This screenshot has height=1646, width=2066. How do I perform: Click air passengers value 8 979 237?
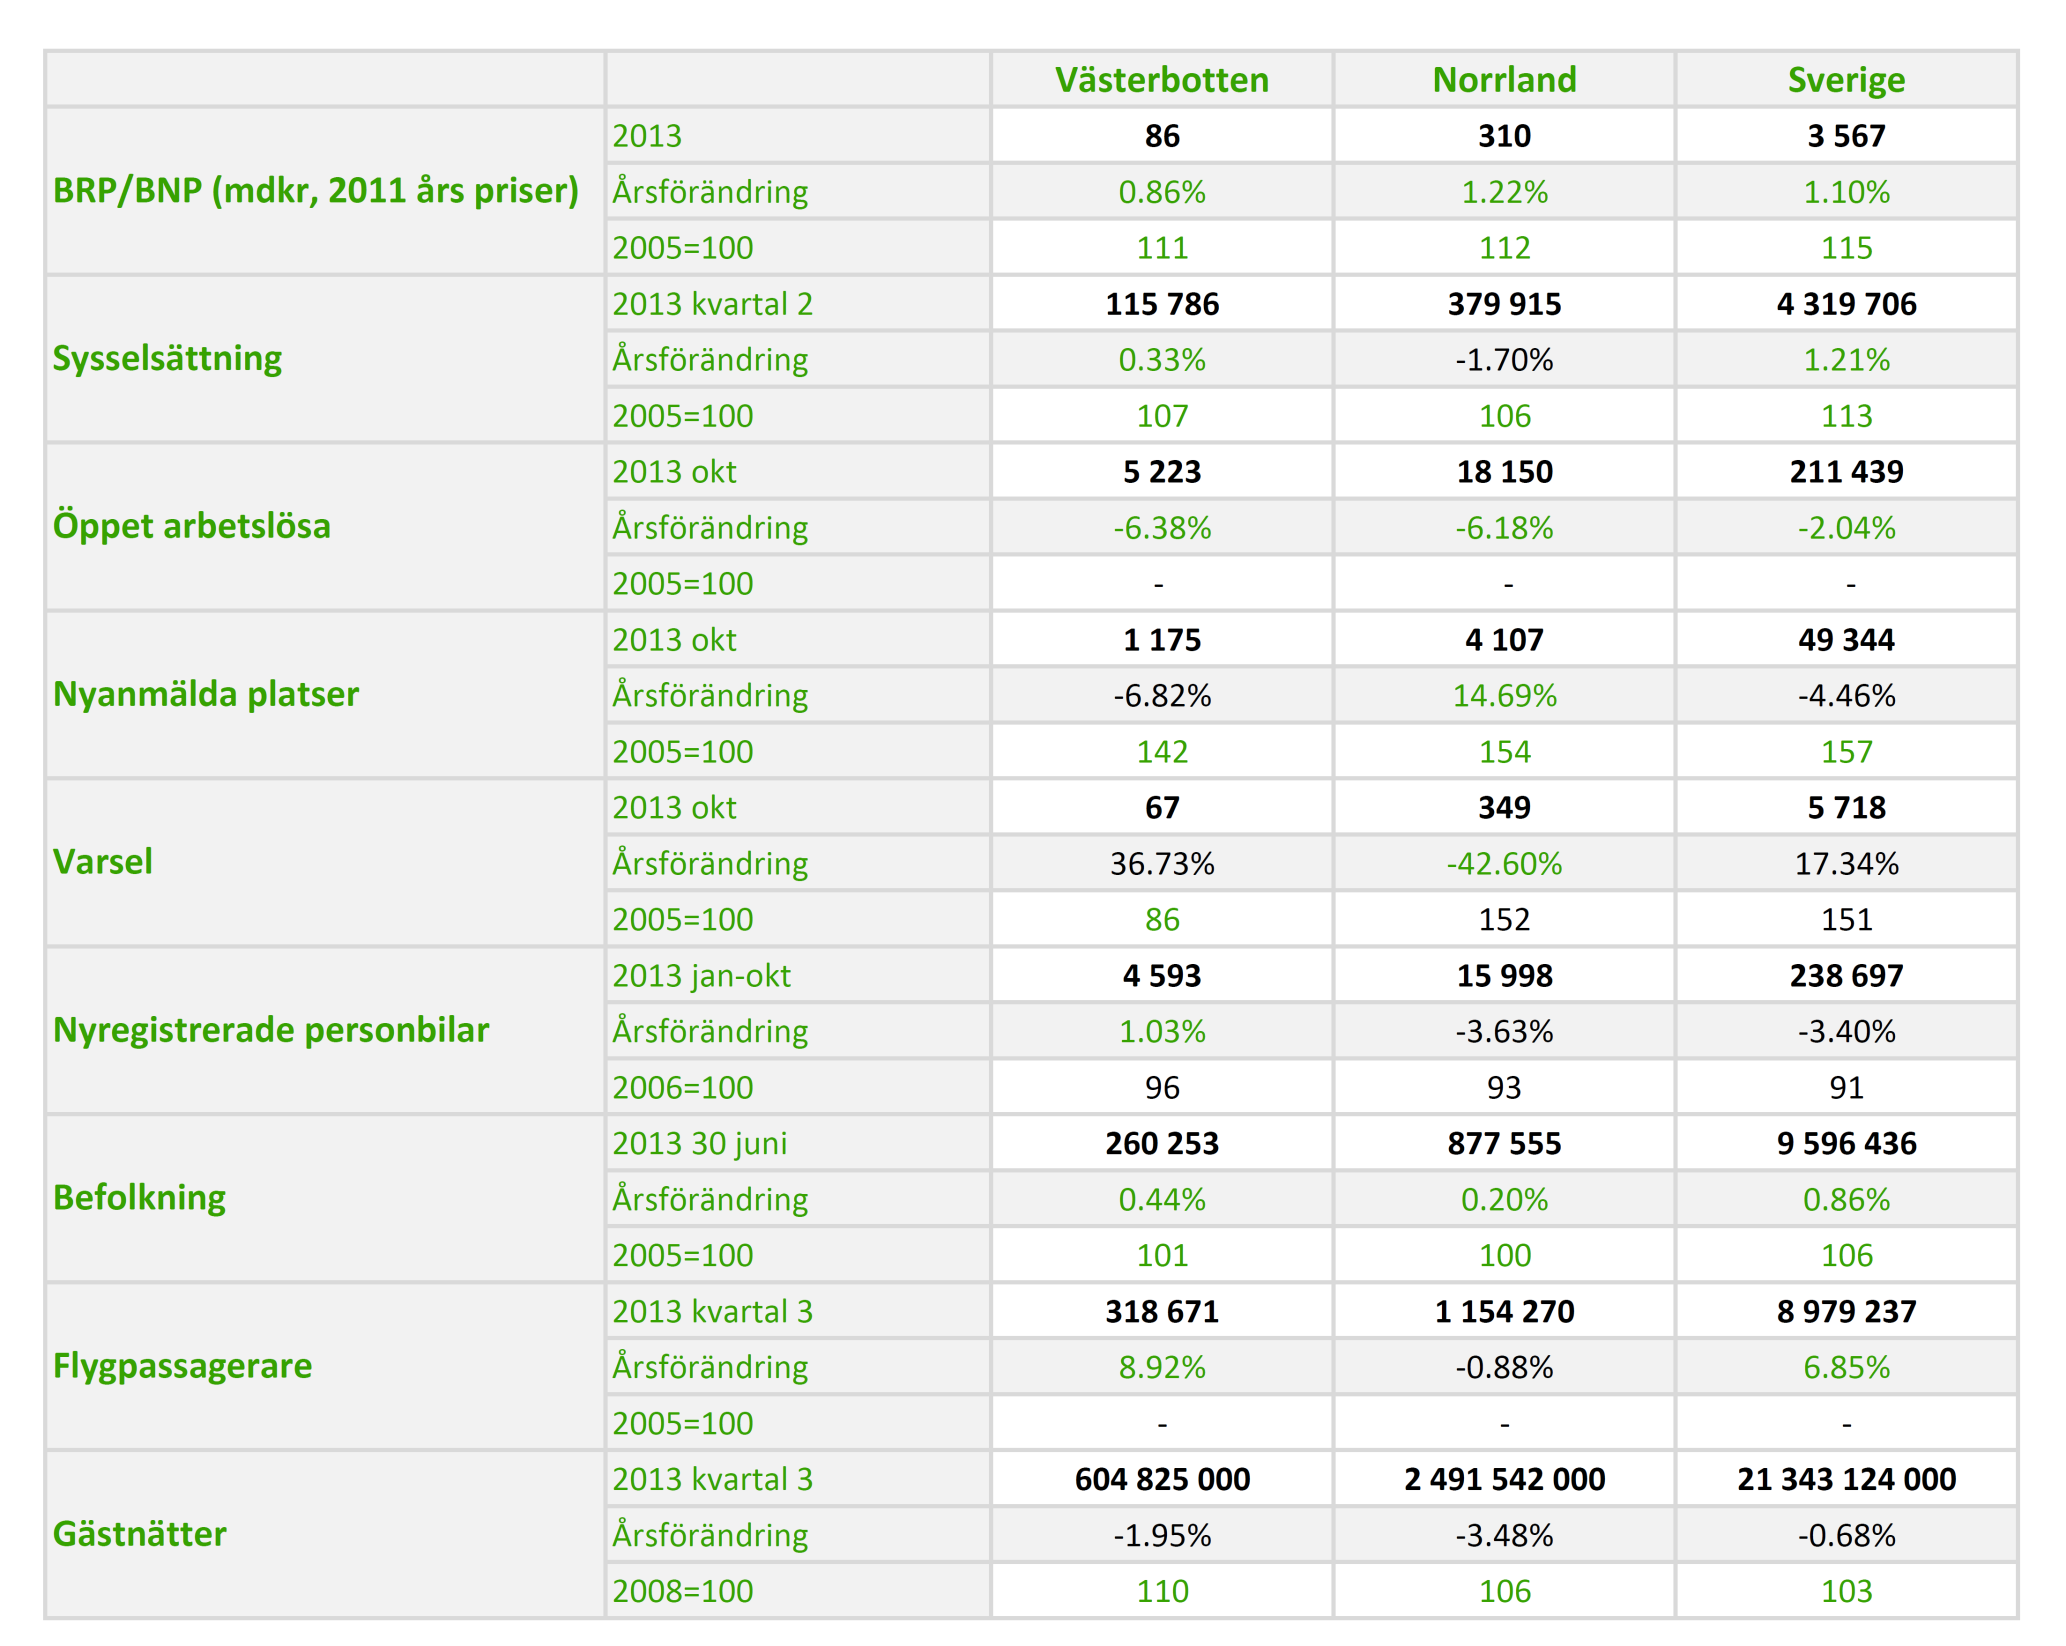tap(1846, 1312)
